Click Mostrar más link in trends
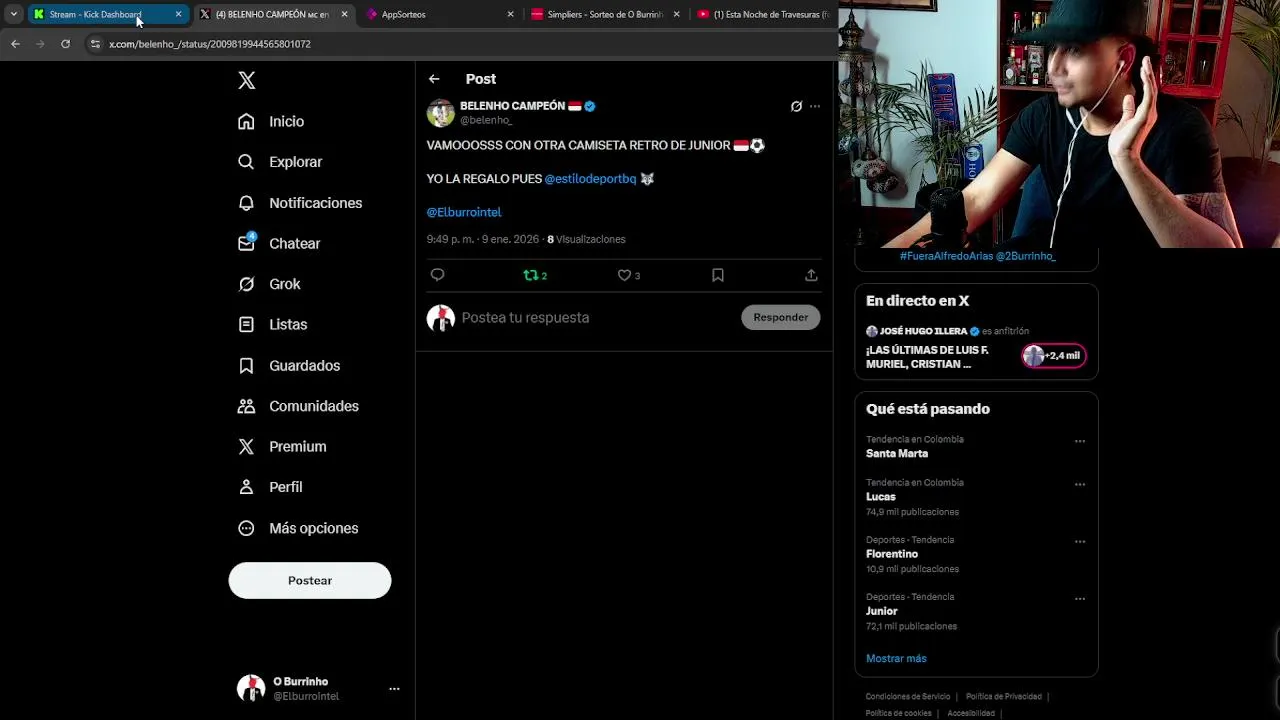 click(x=896, y=658)
